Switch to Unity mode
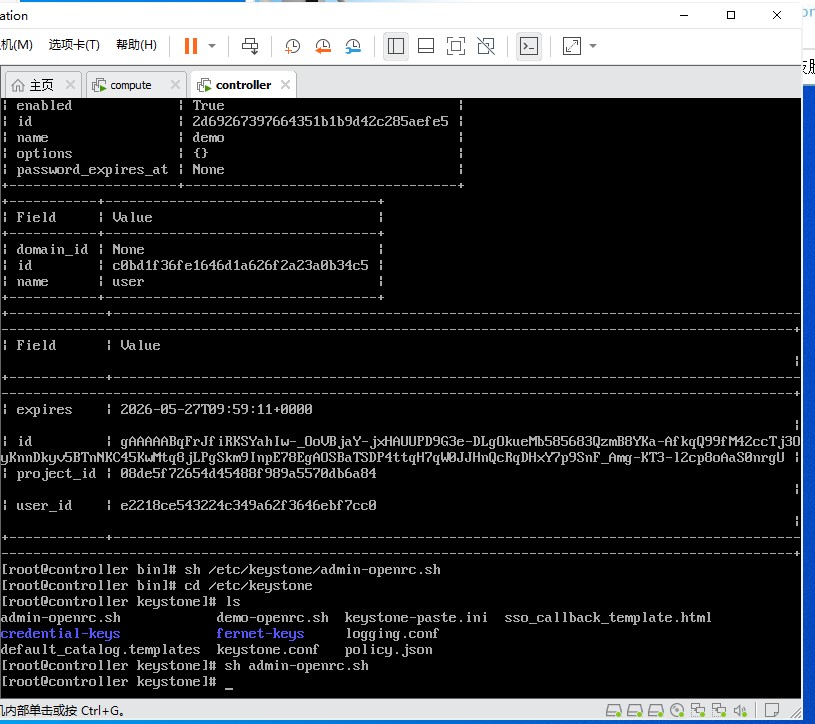The width and height of the screenshot is (815, 724). 486,46
